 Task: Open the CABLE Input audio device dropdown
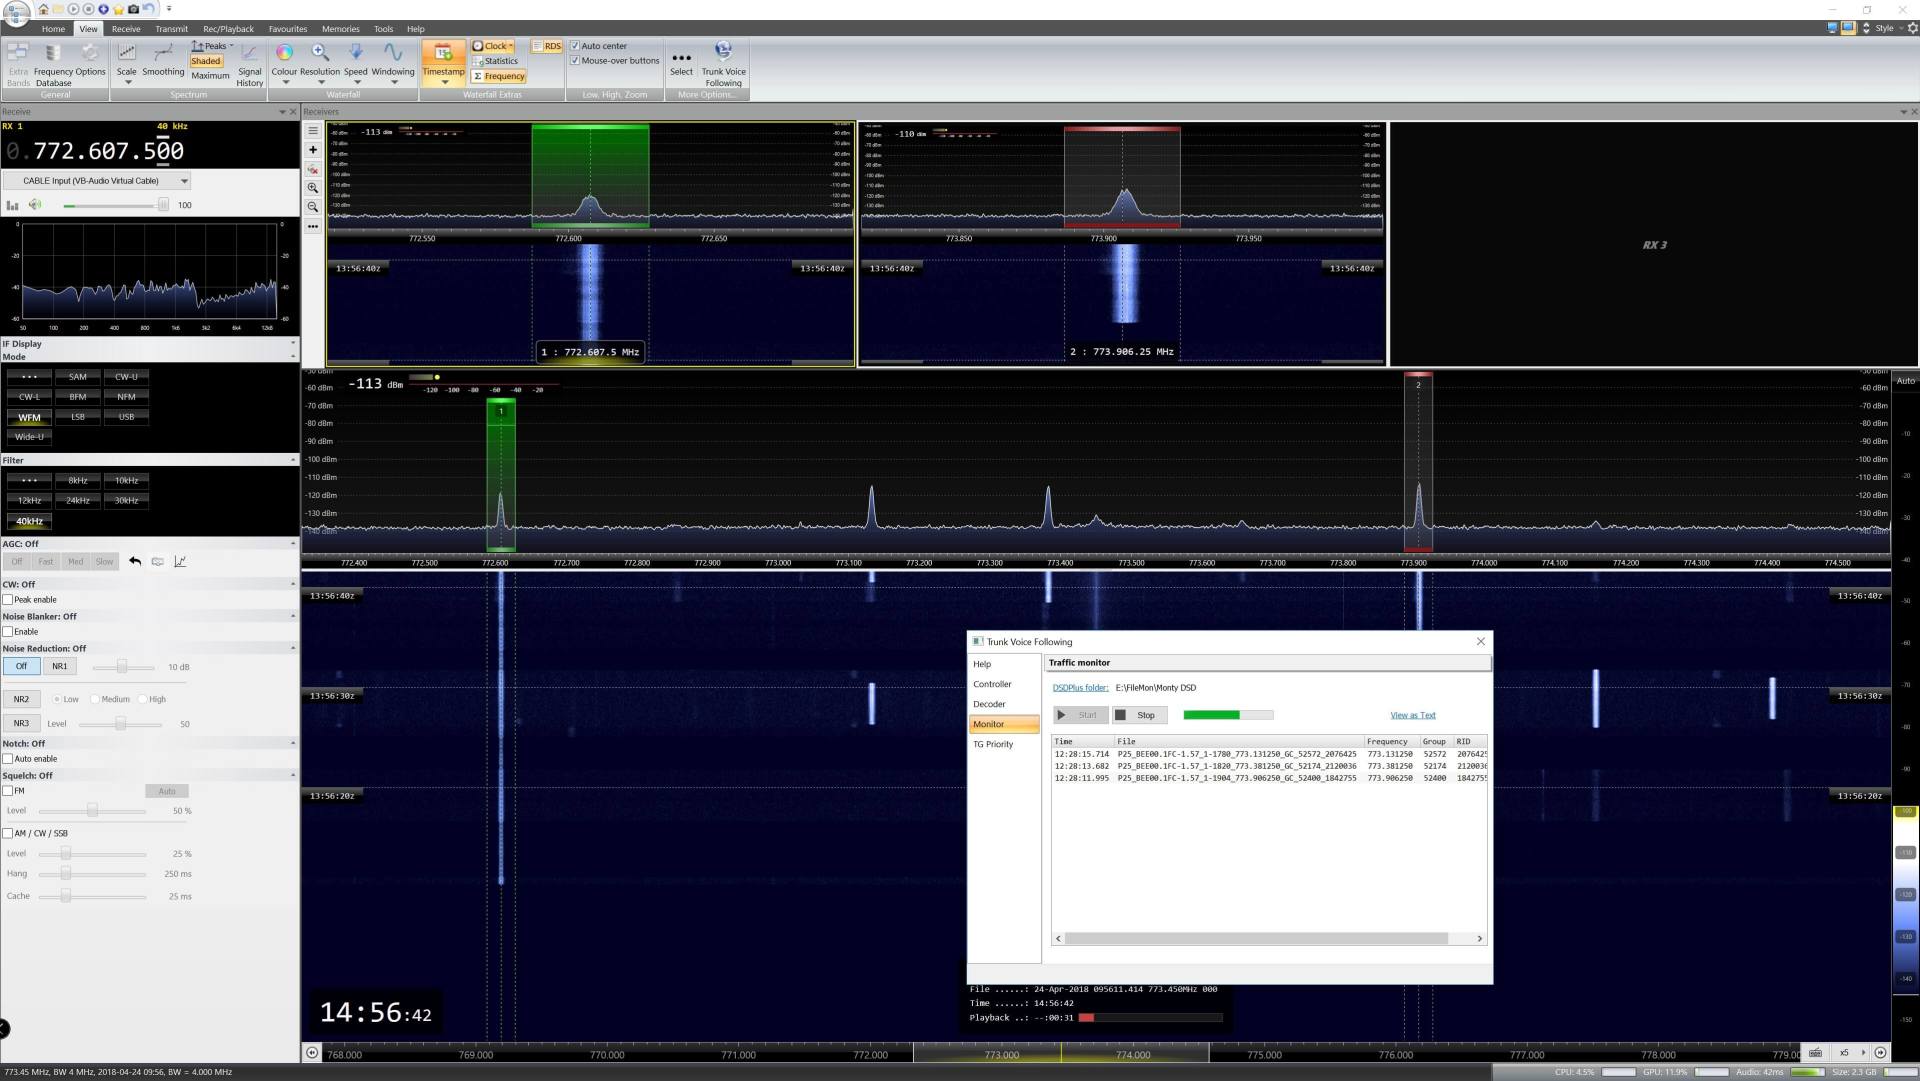tap(184, 181)
